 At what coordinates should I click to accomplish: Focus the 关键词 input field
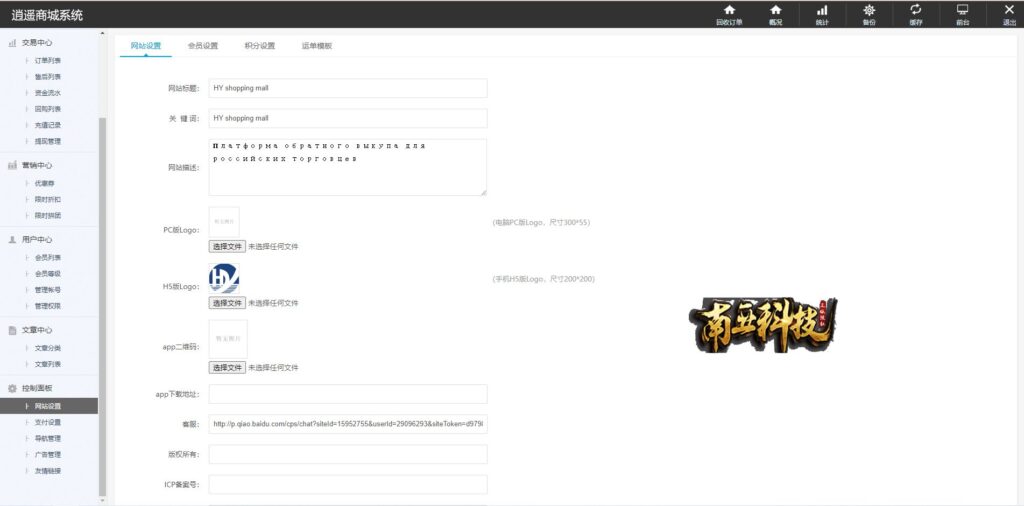(x=348, y=118)
